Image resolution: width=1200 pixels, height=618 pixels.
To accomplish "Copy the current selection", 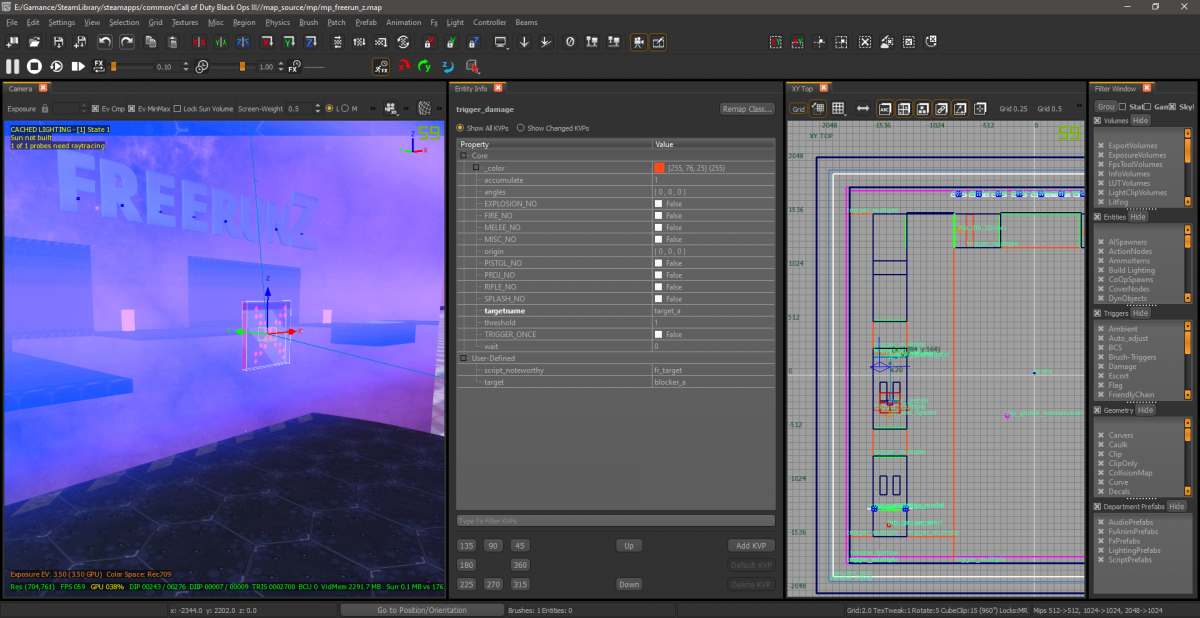I will (151, 42).
